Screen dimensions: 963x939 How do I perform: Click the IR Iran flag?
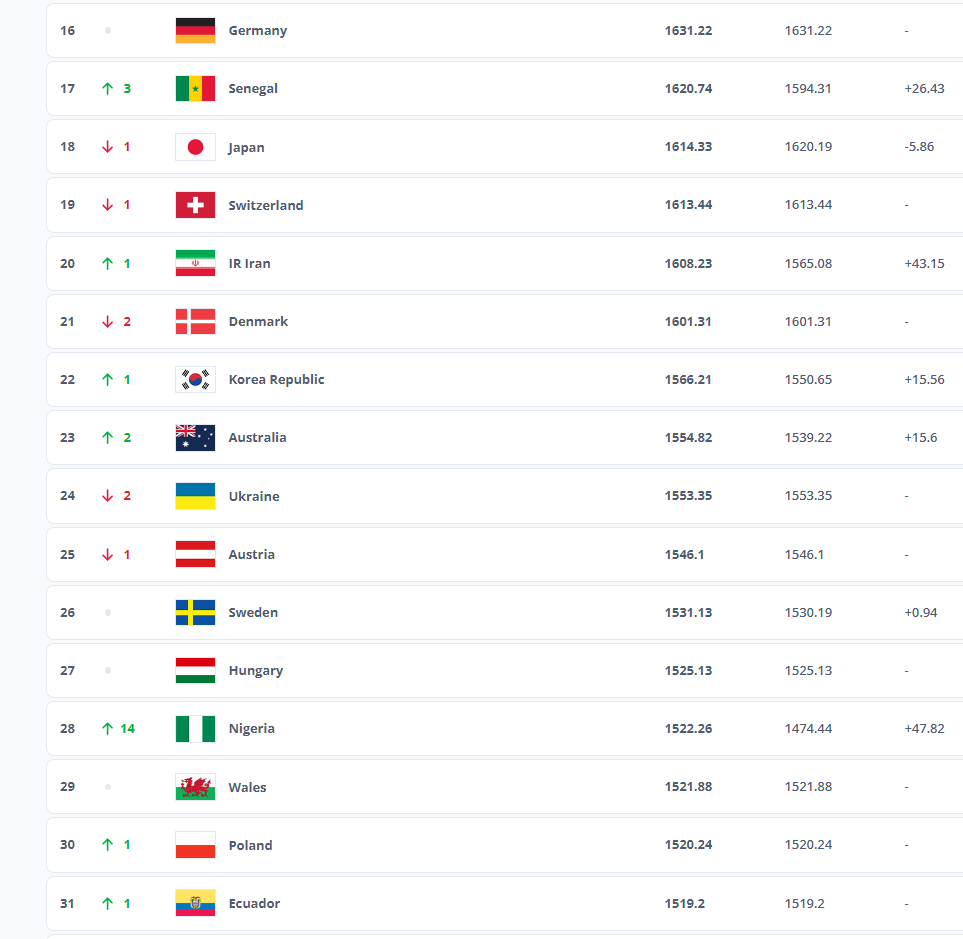(x=195, y=263)
